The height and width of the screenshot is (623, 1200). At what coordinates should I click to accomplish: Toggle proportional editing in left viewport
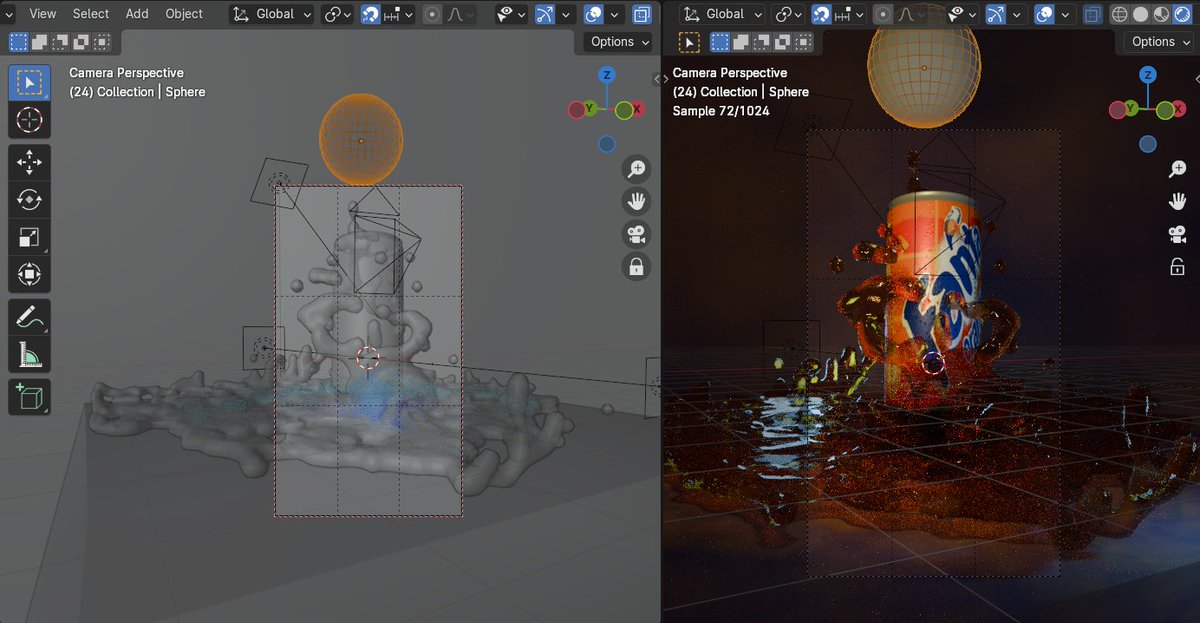tap(432, 14)
